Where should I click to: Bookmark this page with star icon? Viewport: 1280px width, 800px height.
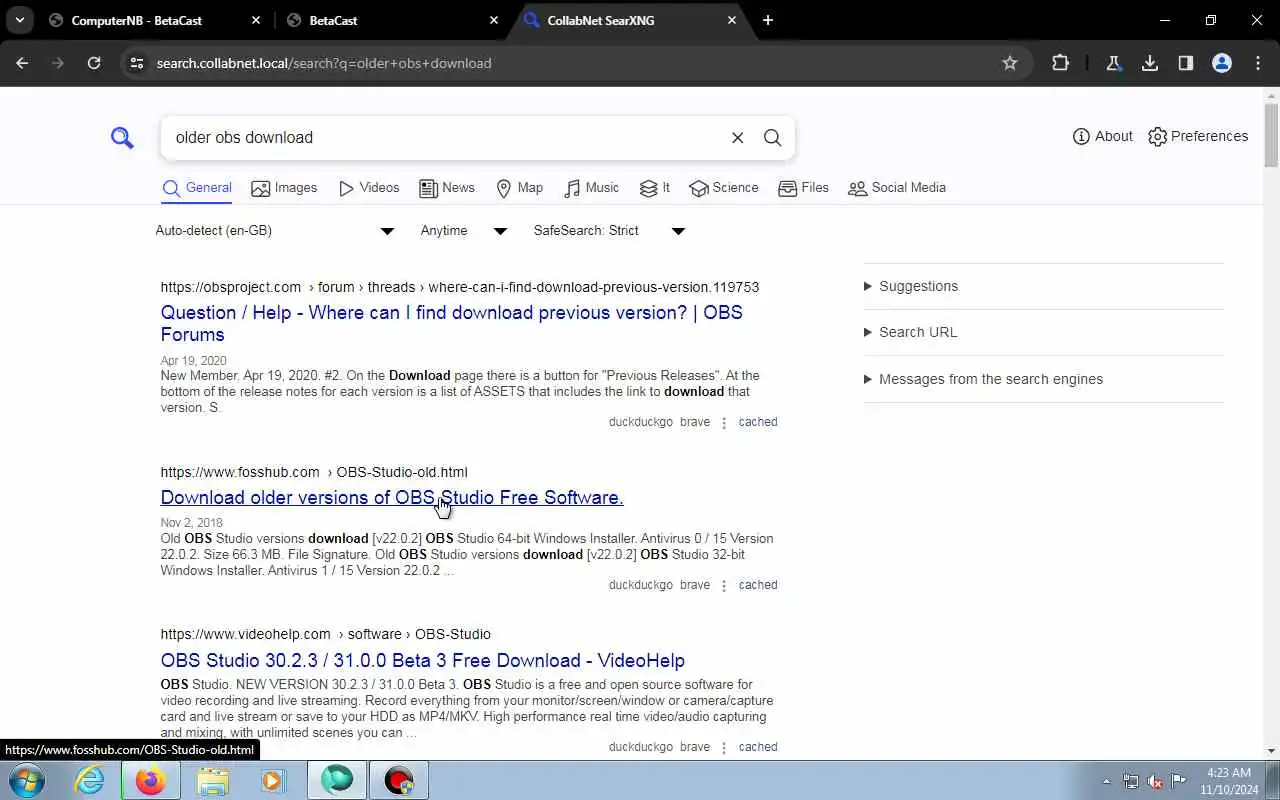click(x=1010, y=63)
